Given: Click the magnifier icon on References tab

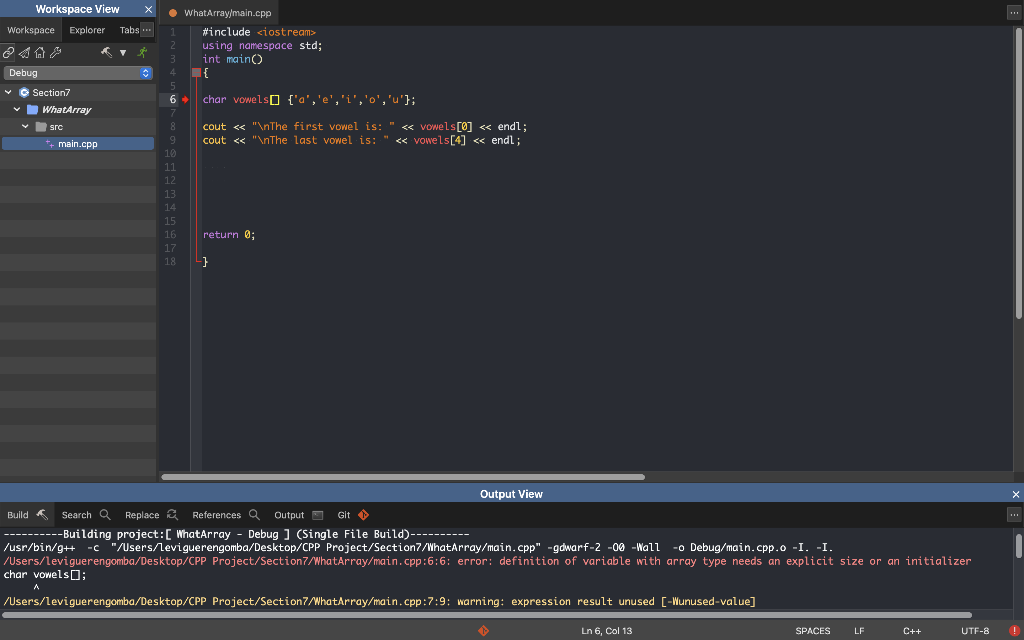Looking at the screenshot, I should 254,515.
